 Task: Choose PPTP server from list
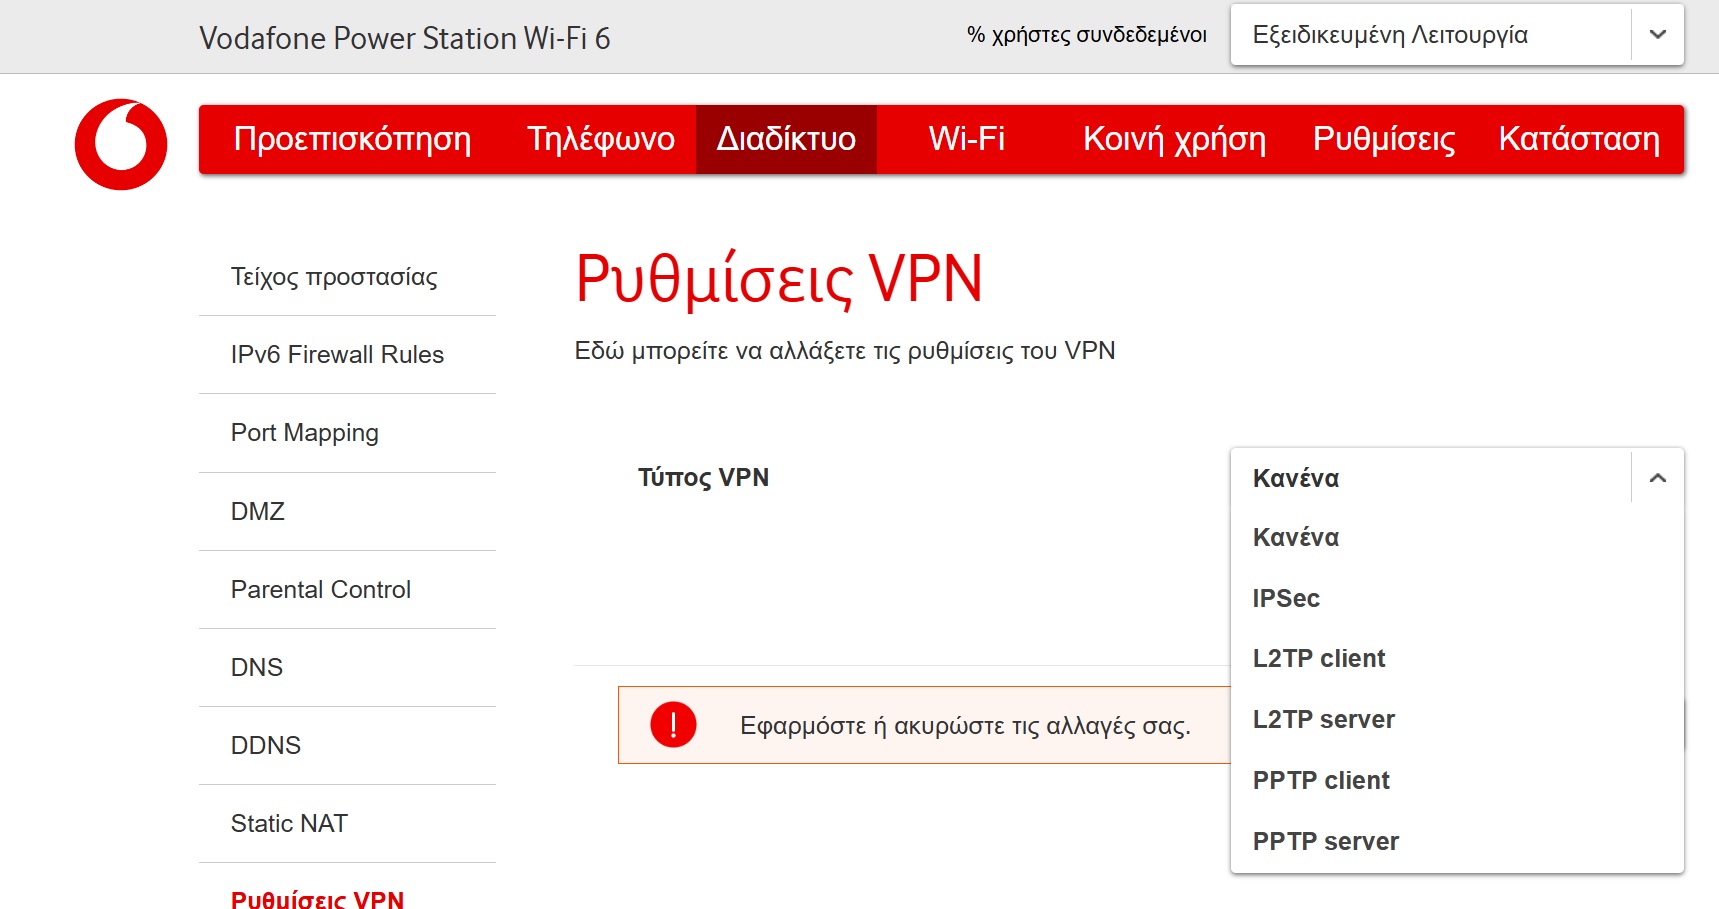click(1325, 842)
